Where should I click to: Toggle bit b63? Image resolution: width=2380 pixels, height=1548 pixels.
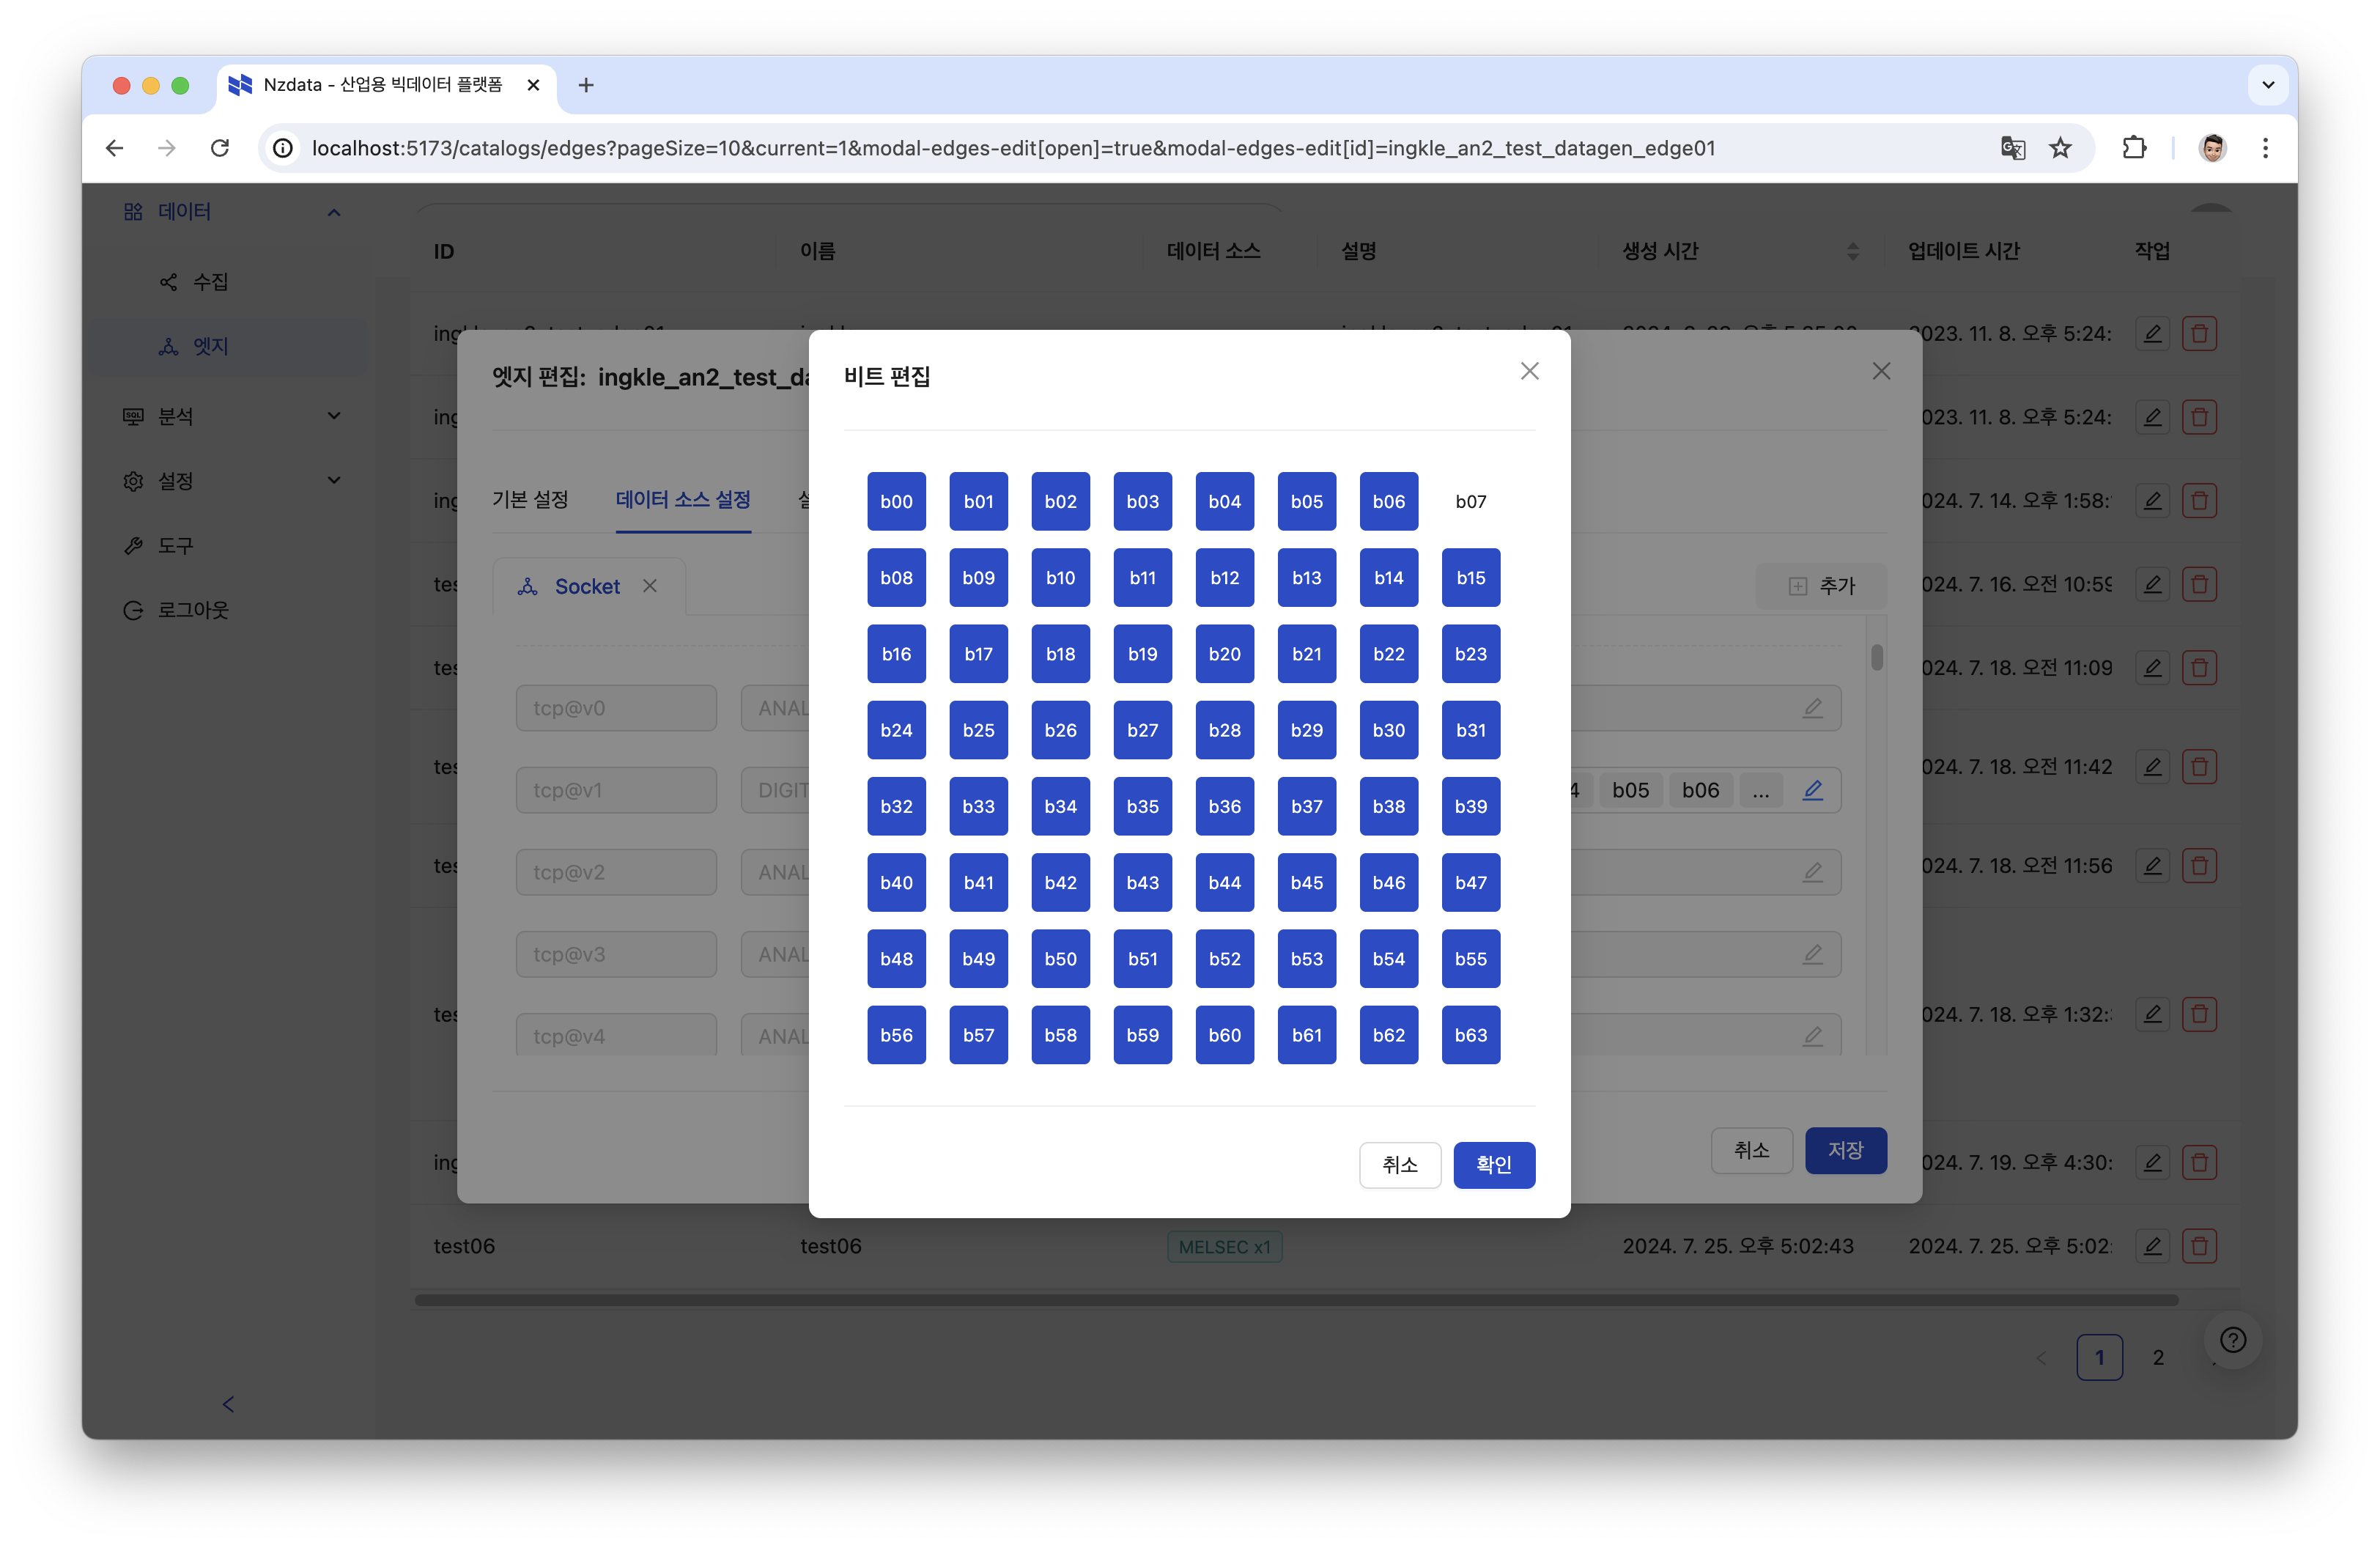pos(1470,1035)
